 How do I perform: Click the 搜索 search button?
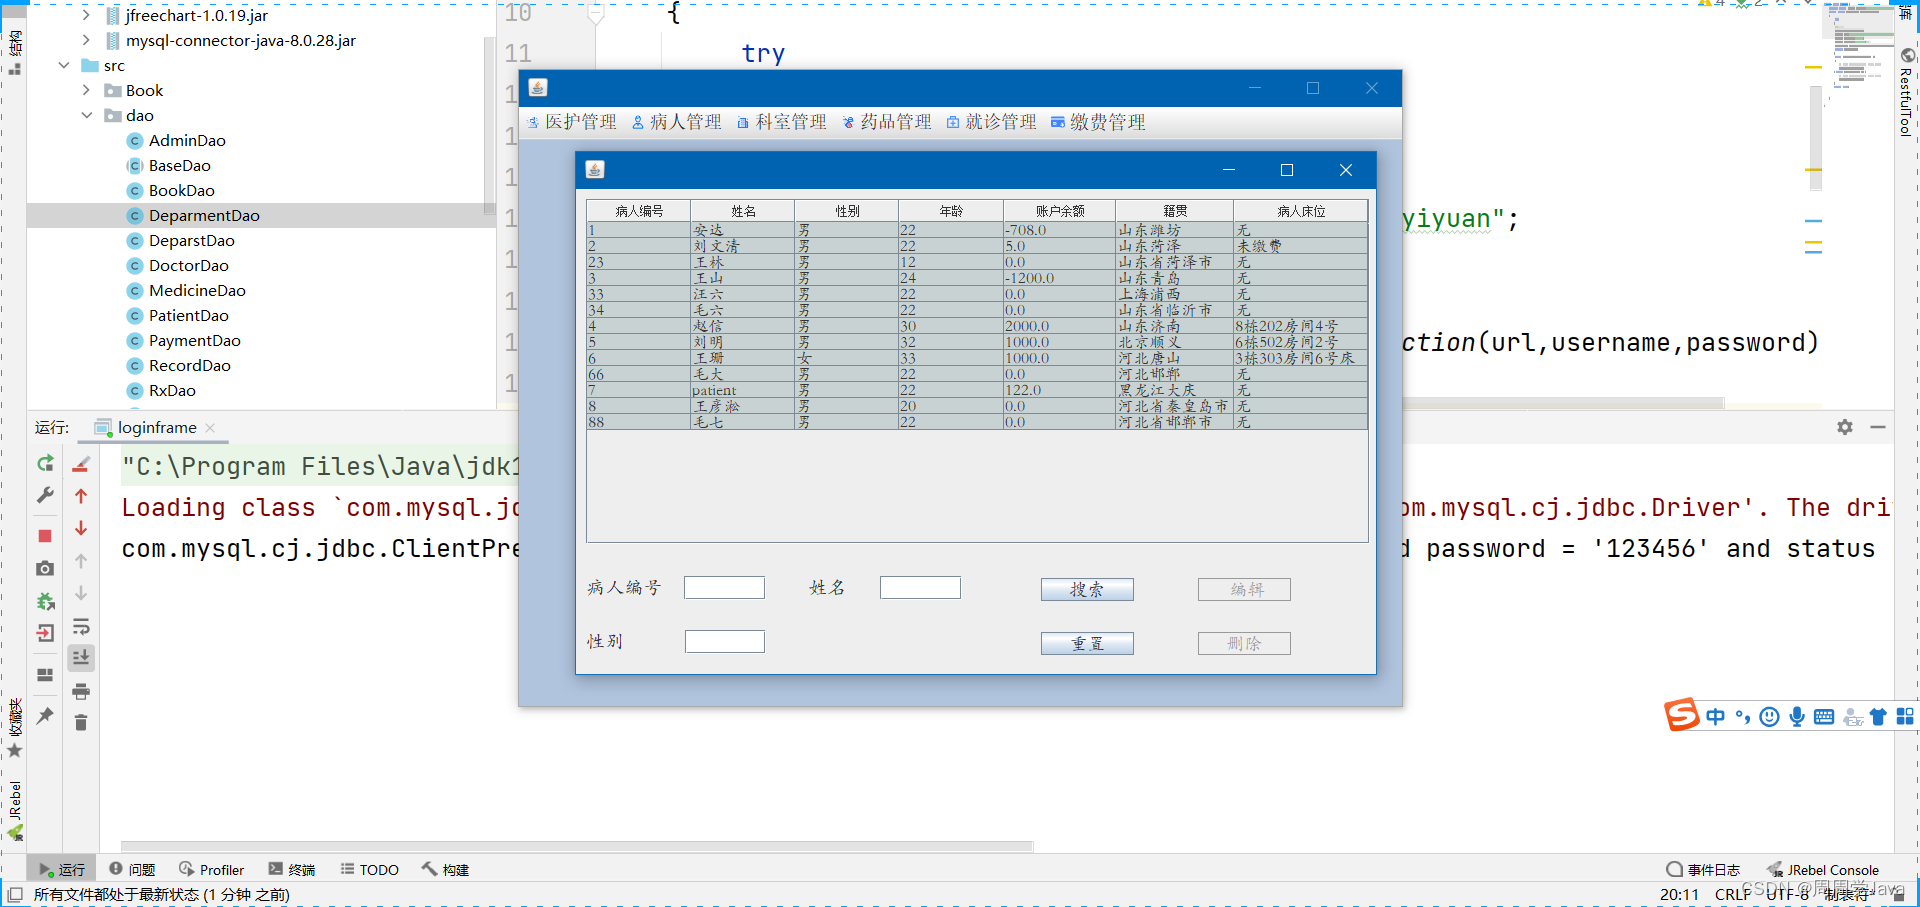(1087, 589)
